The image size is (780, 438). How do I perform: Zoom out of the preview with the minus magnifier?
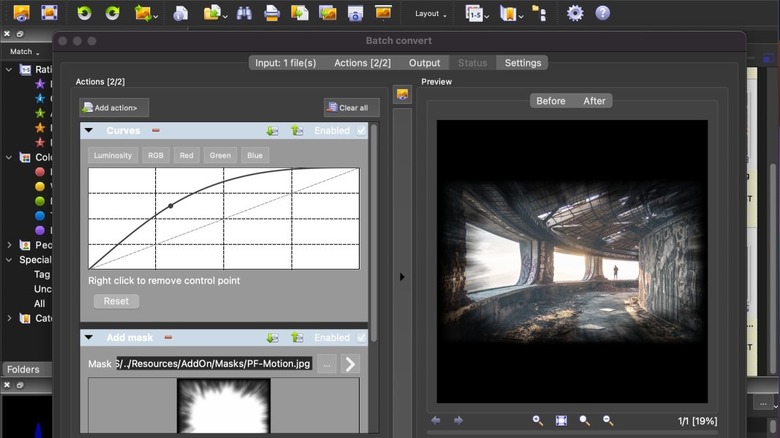click(x=608, y=421)
